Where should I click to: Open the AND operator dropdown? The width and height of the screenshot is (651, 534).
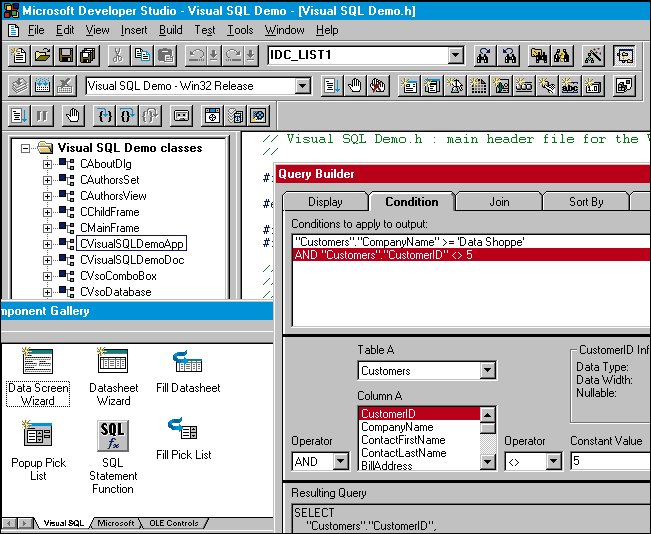pyautogui.click(x=340, y=461)
